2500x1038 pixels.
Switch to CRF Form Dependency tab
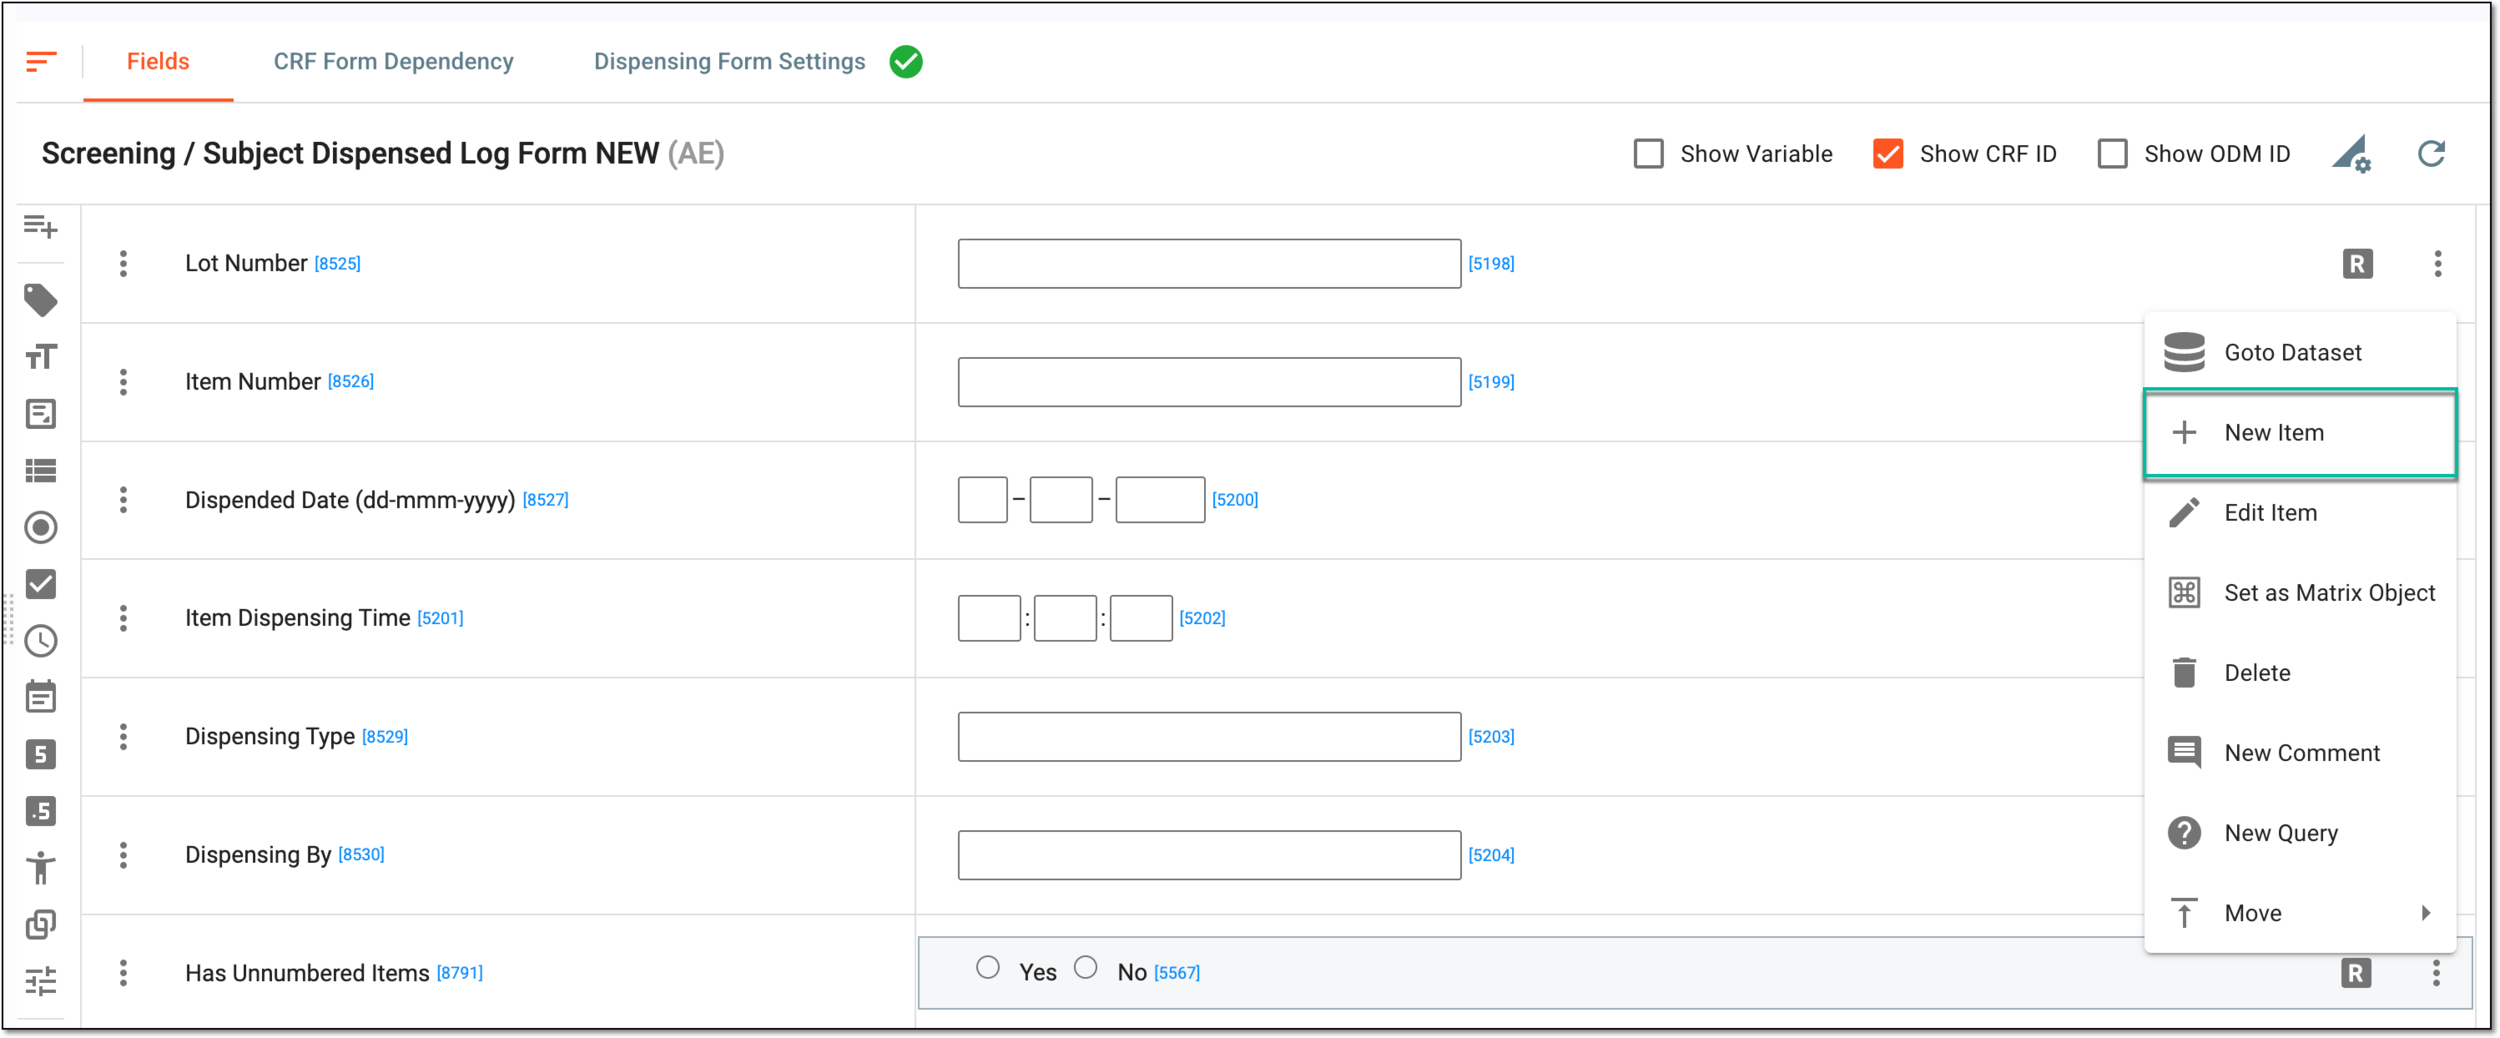click(393, 62)
